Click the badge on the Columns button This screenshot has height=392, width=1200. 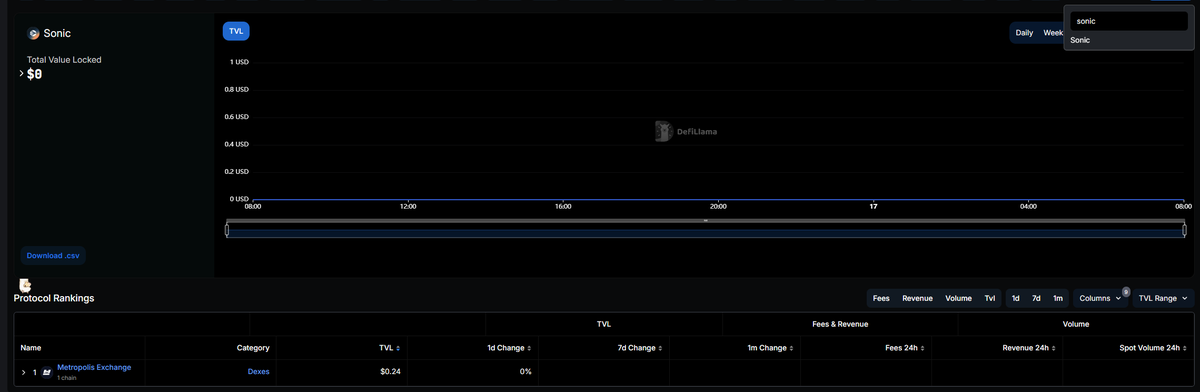(1126, 292)
